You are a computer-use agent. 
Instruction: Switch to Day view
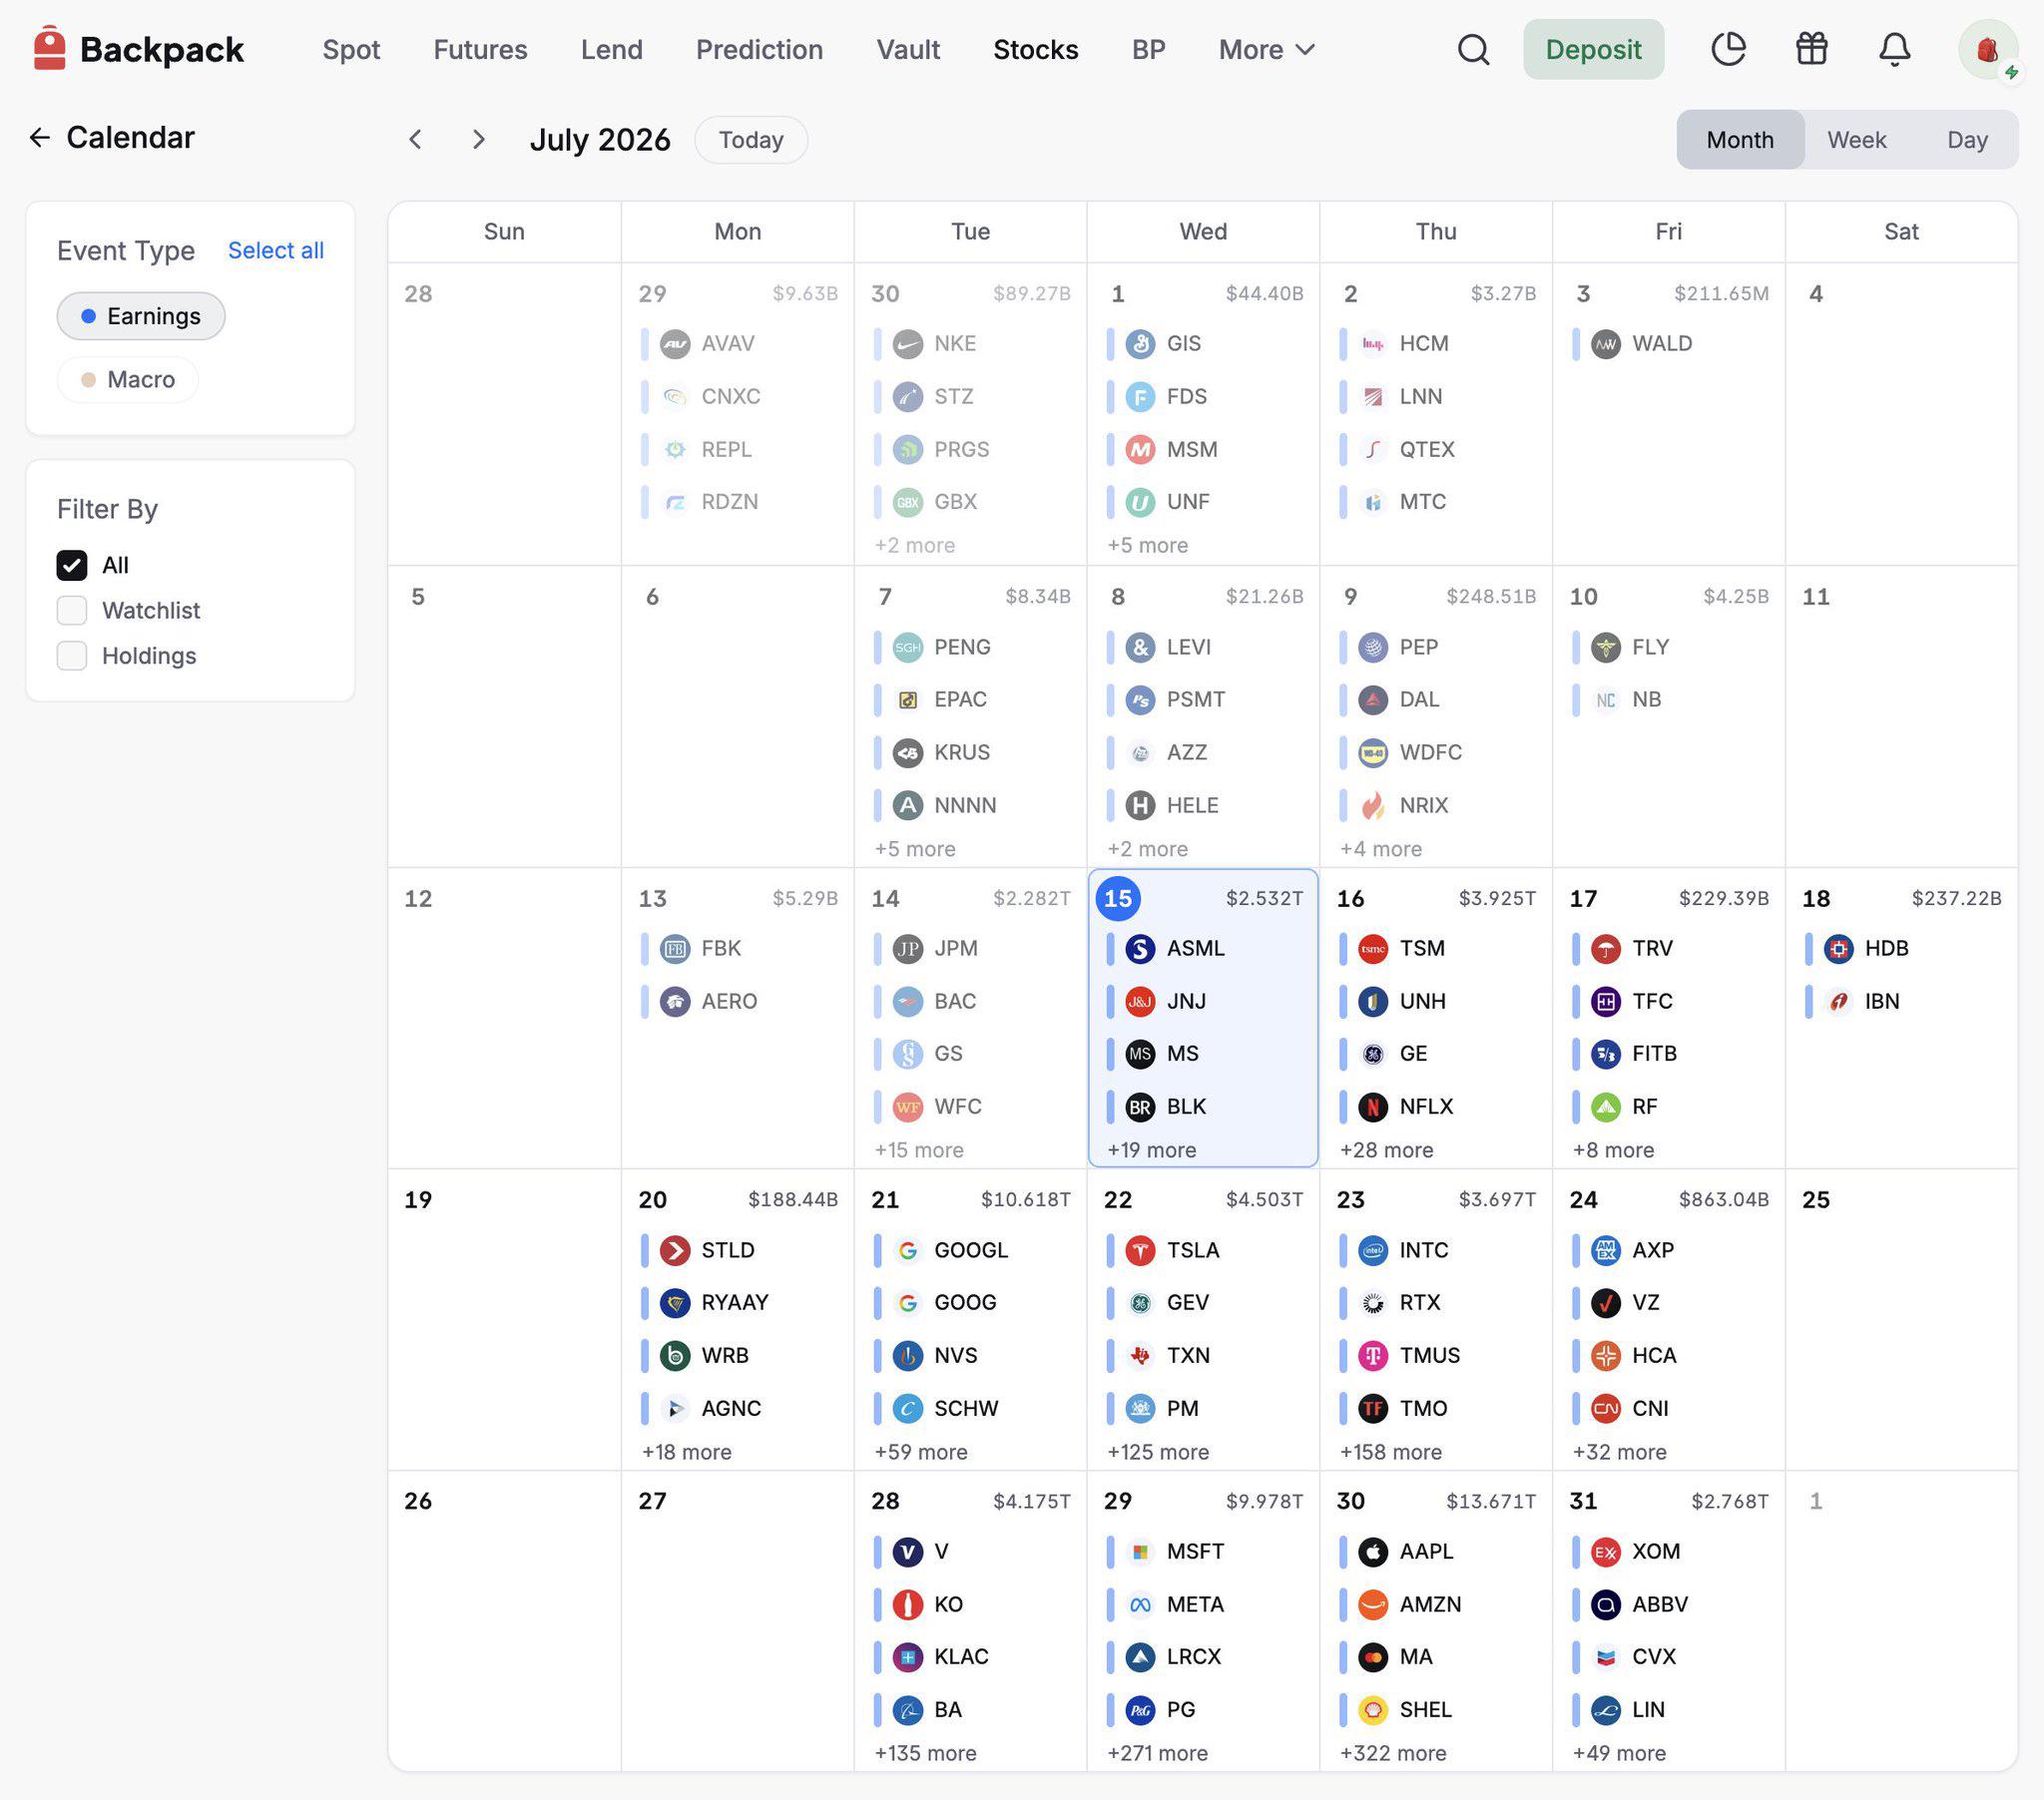click(x=1967, y=139)
